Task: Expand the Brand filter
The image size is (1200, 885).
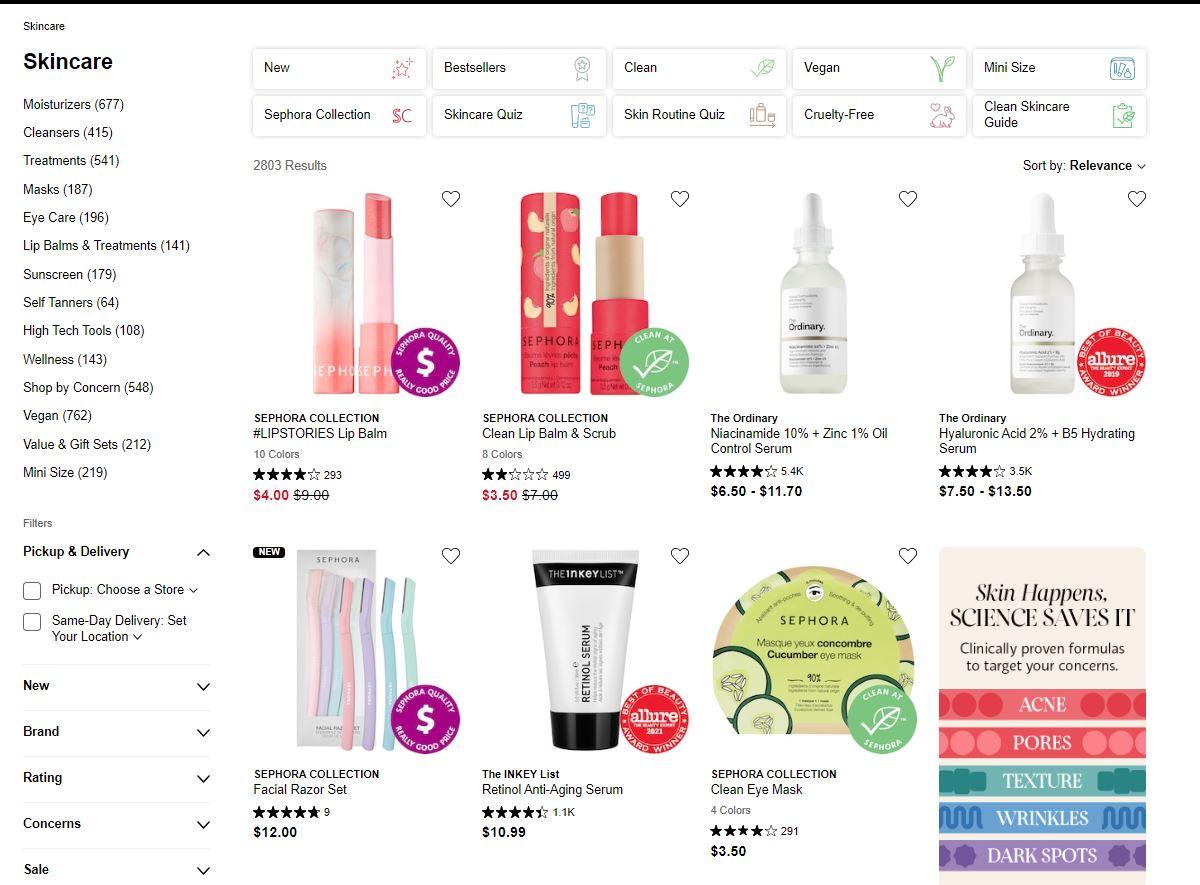Action: 117,732
